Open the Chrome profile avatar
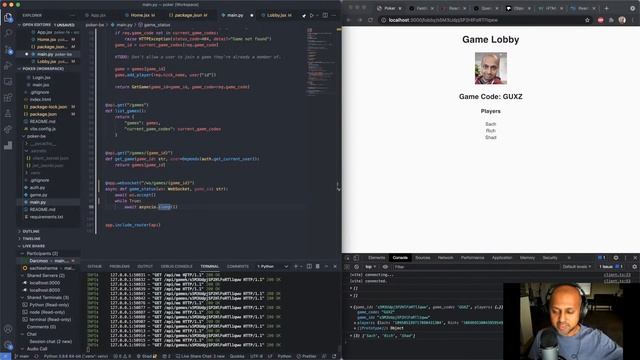 (x=622, y=20)
